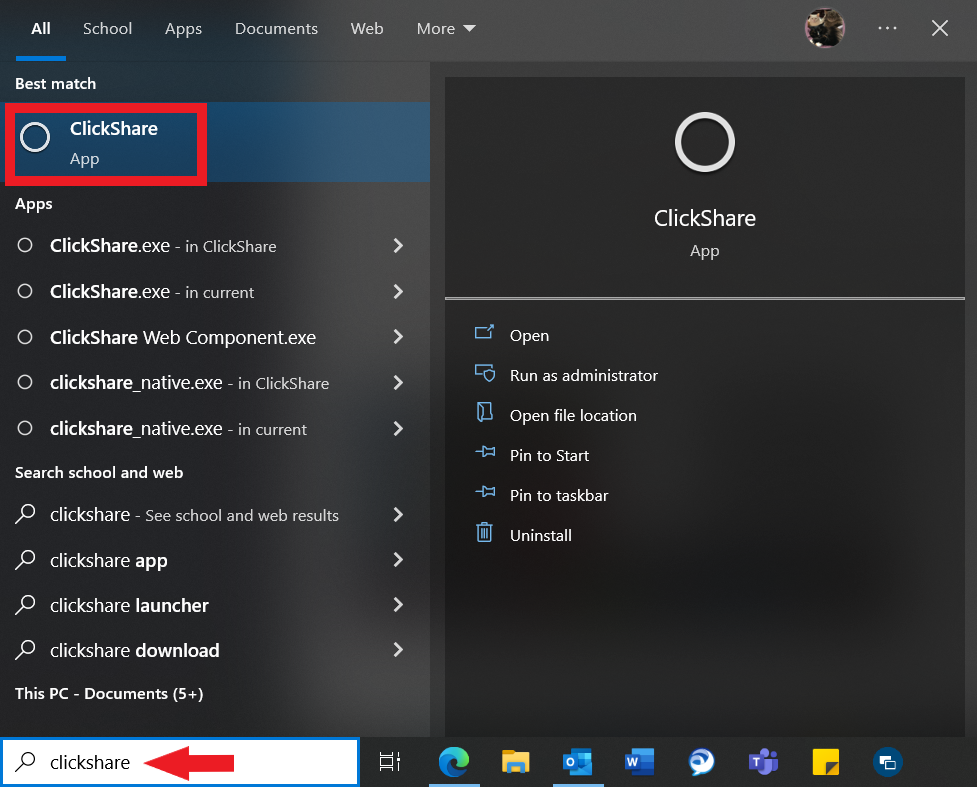This screenshot has height=787, width=977.
Task: Expand arrow for ClickShare.exe in current
Action: [398, 292]
